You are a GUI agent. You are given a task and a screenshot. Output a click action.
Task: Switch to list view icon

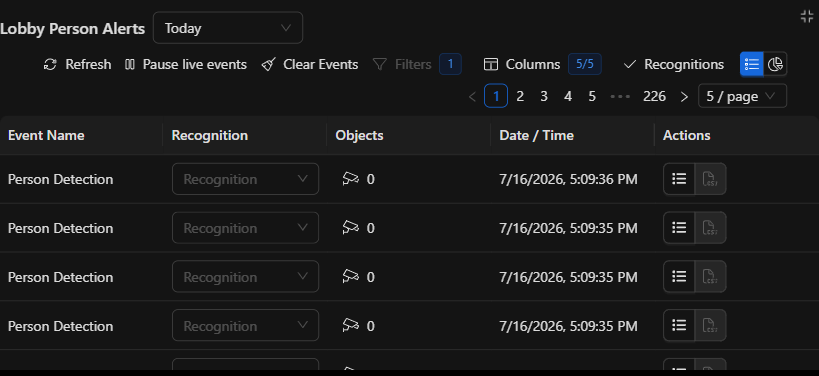click(752, 64)
